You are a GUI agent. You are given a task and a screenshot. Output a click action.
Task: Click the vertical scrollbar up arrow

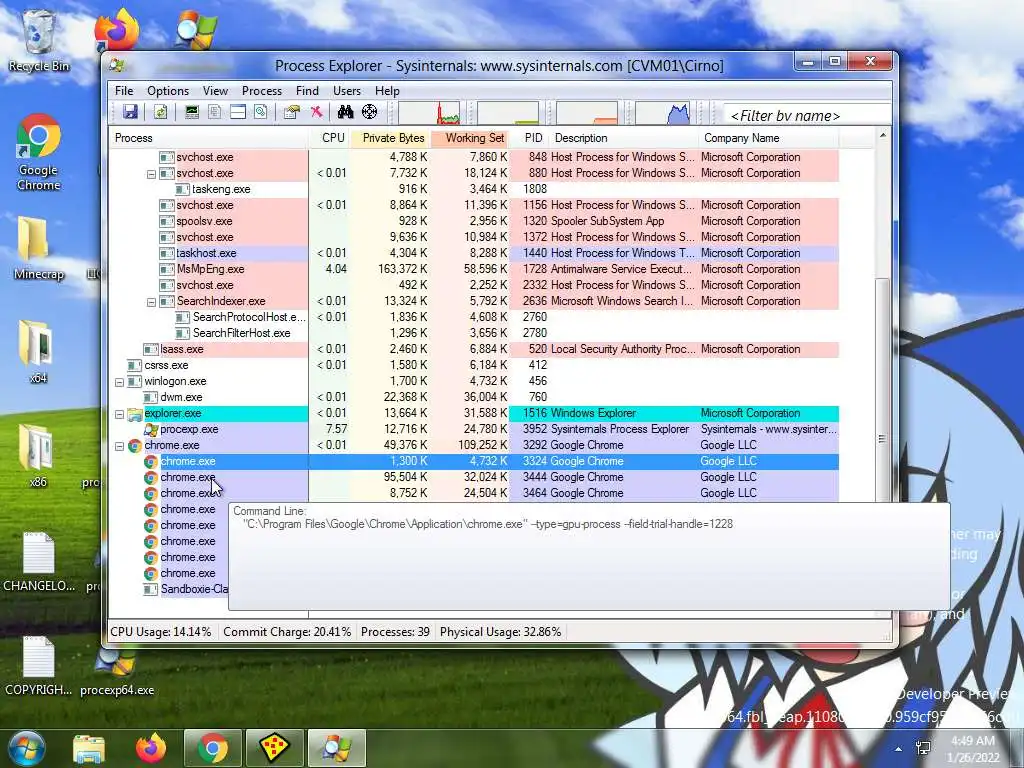click(x=883, y=136)
